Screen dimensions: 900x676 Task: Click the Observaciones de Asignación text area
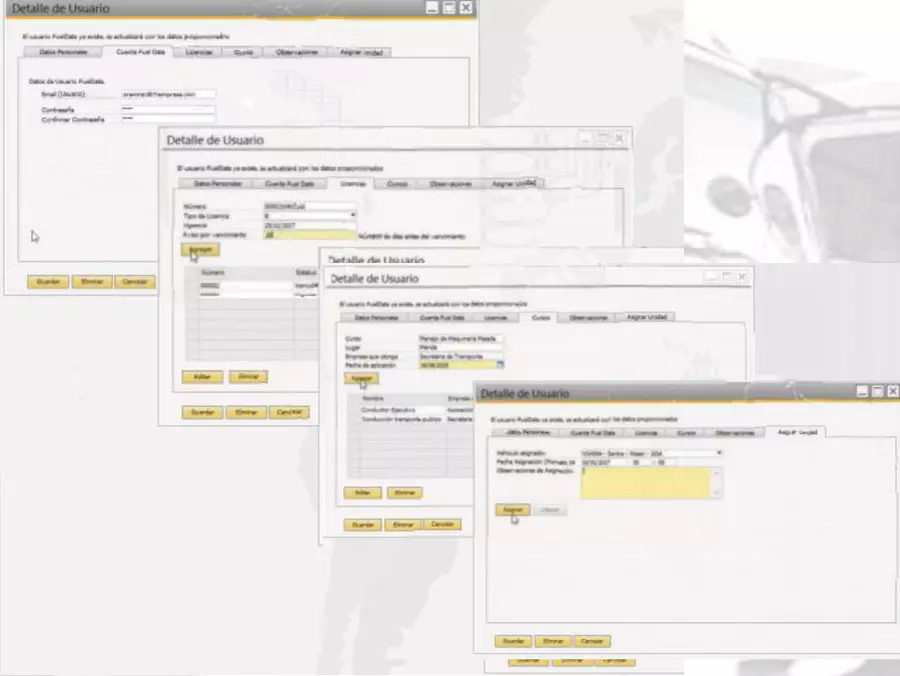tap(645, 482)
